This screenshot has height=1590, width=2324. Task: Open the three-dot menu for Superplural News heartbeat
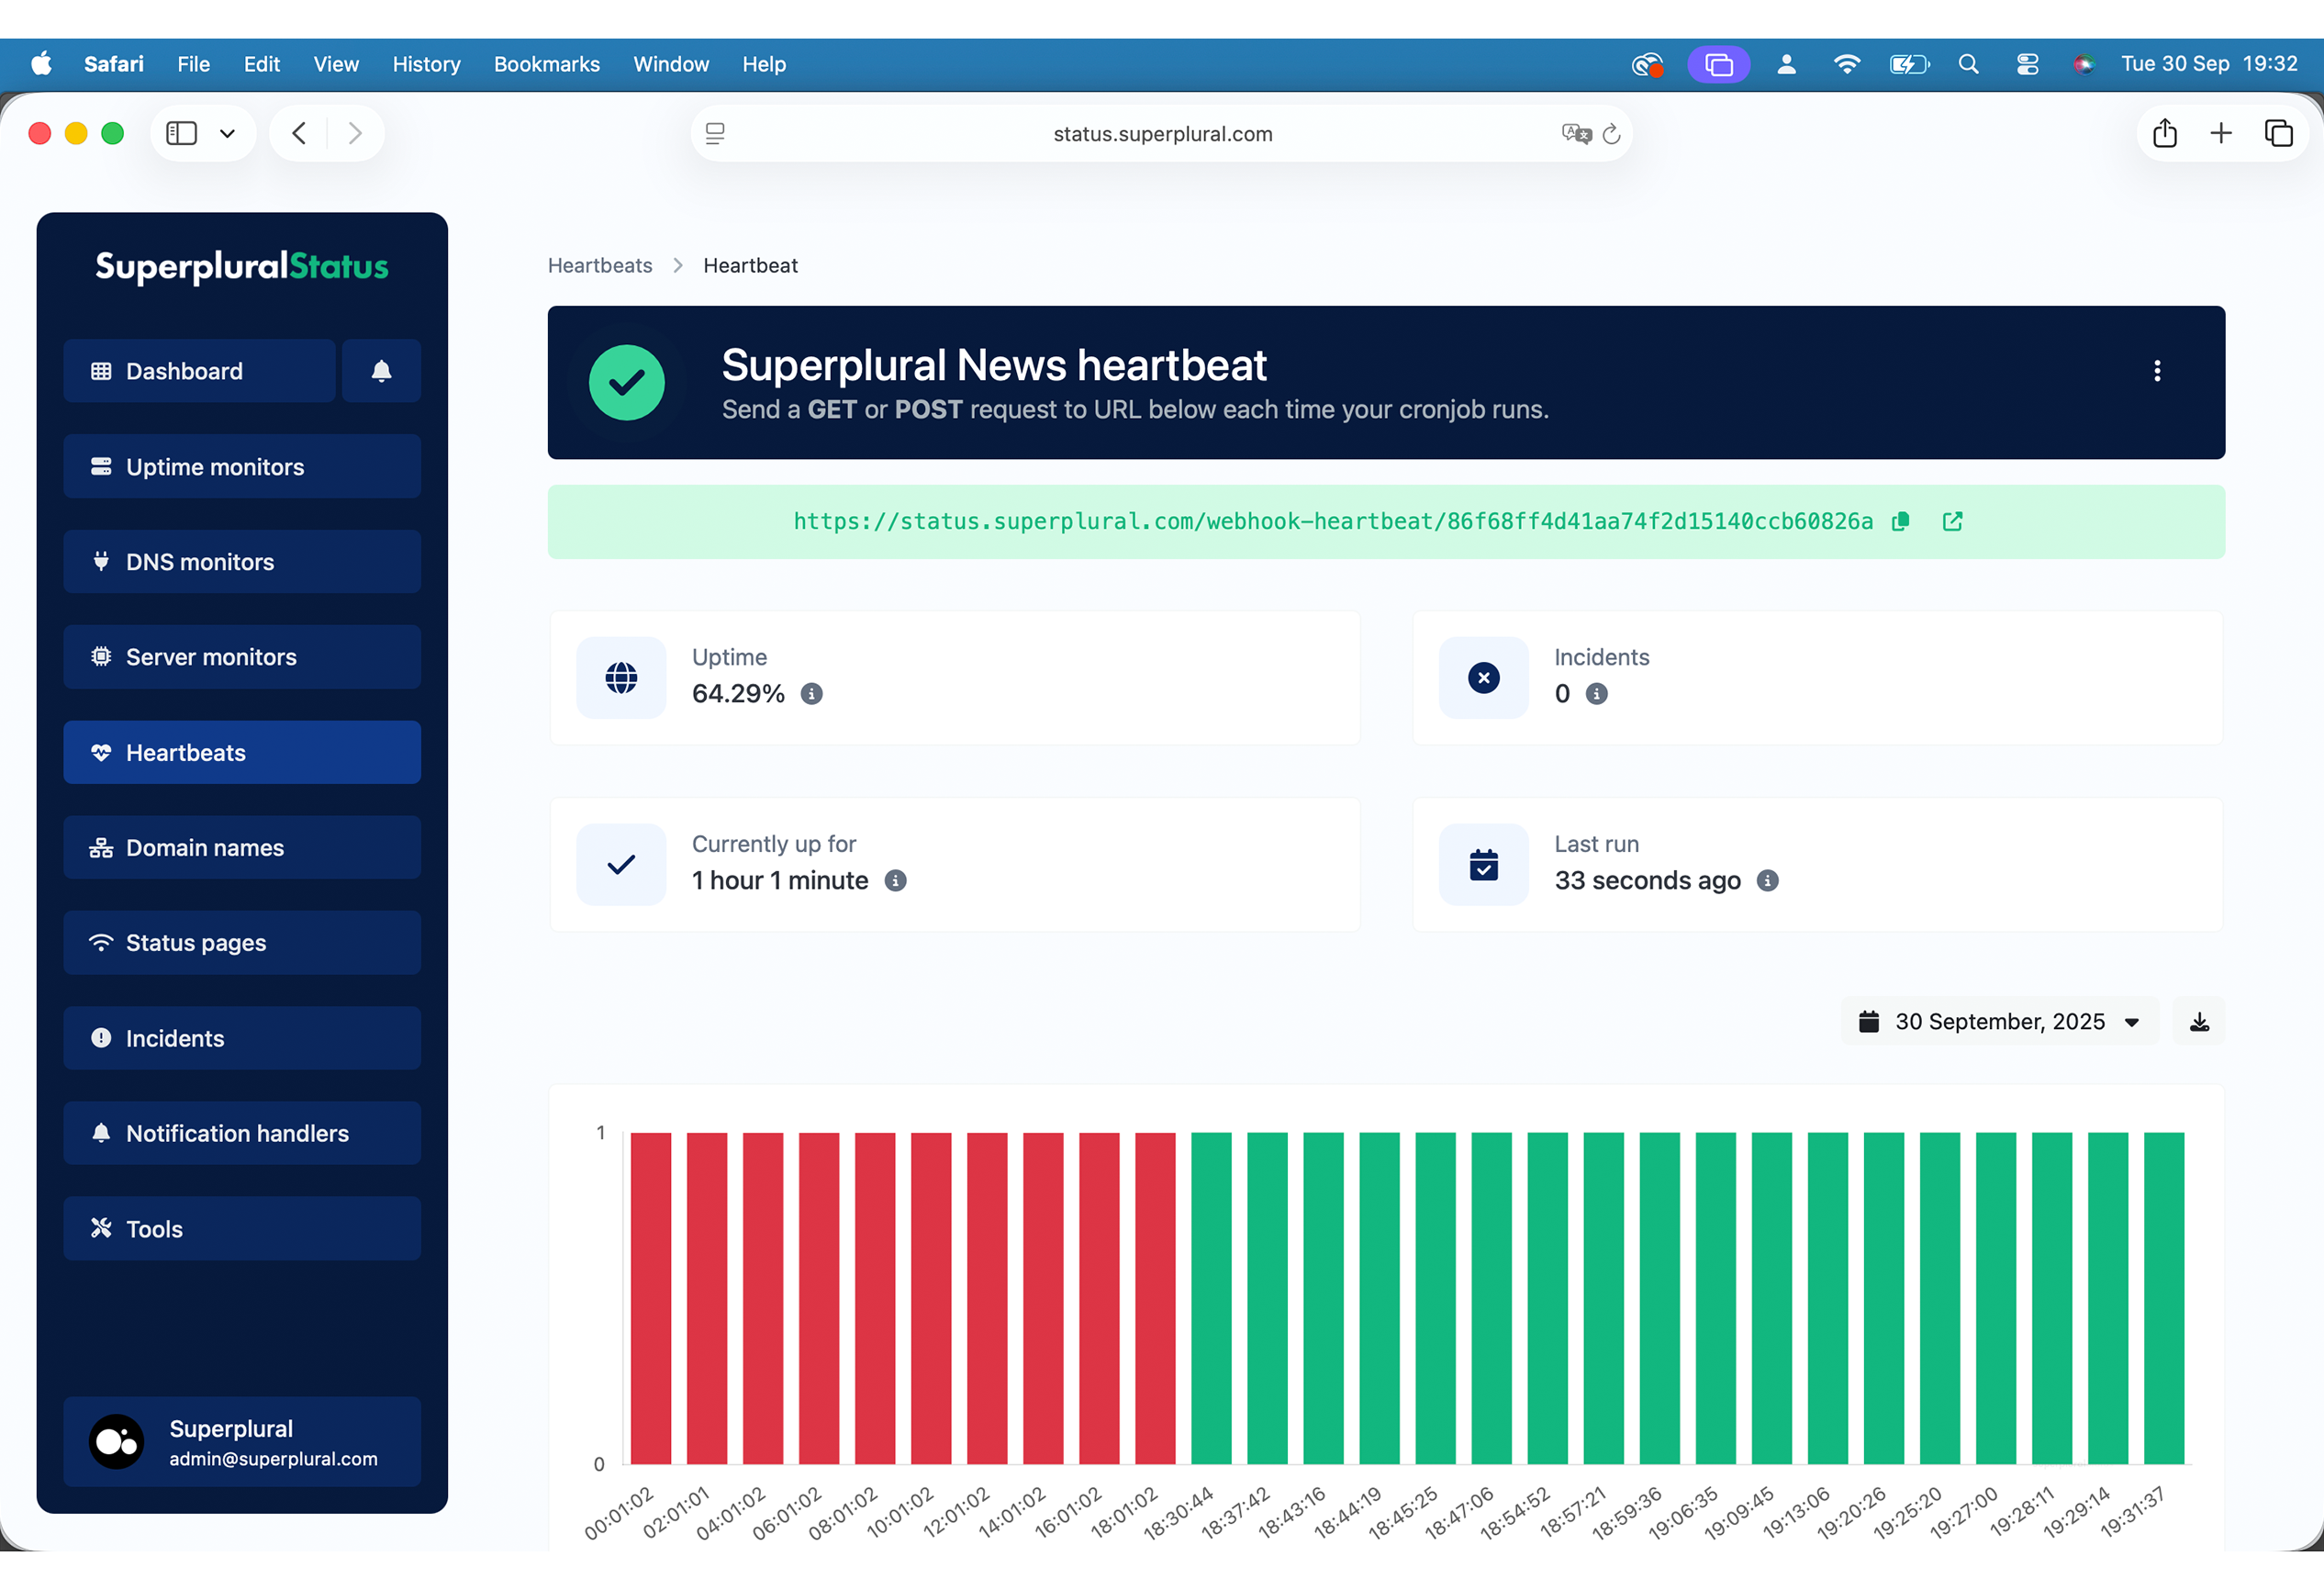(2157, 371)
